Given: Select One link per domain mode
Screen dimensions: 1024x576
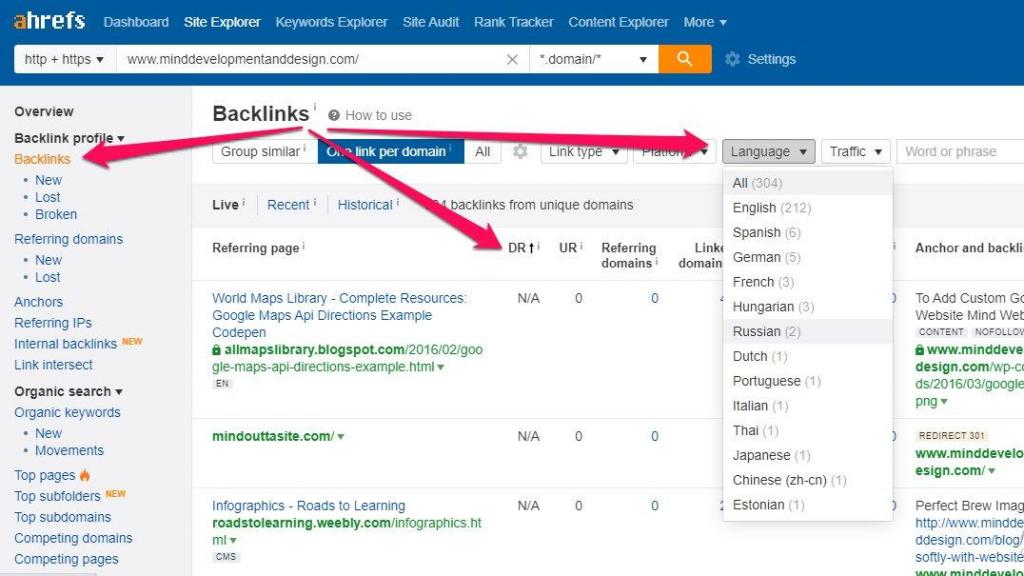Looking at the screenshot, I should pos(391,152).
